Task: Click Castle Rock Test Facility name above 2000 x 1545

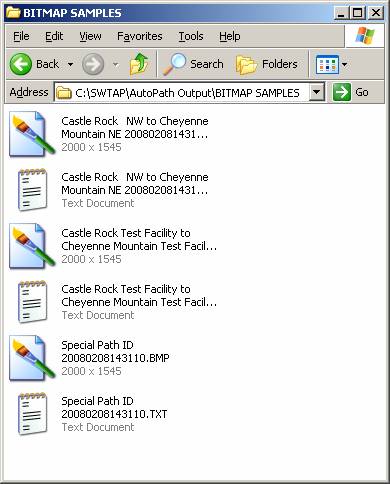Action: coord(139,239)
